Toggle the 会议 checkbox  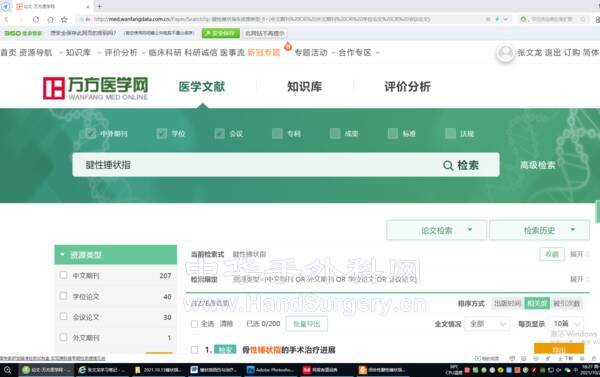tap(219, 134)
